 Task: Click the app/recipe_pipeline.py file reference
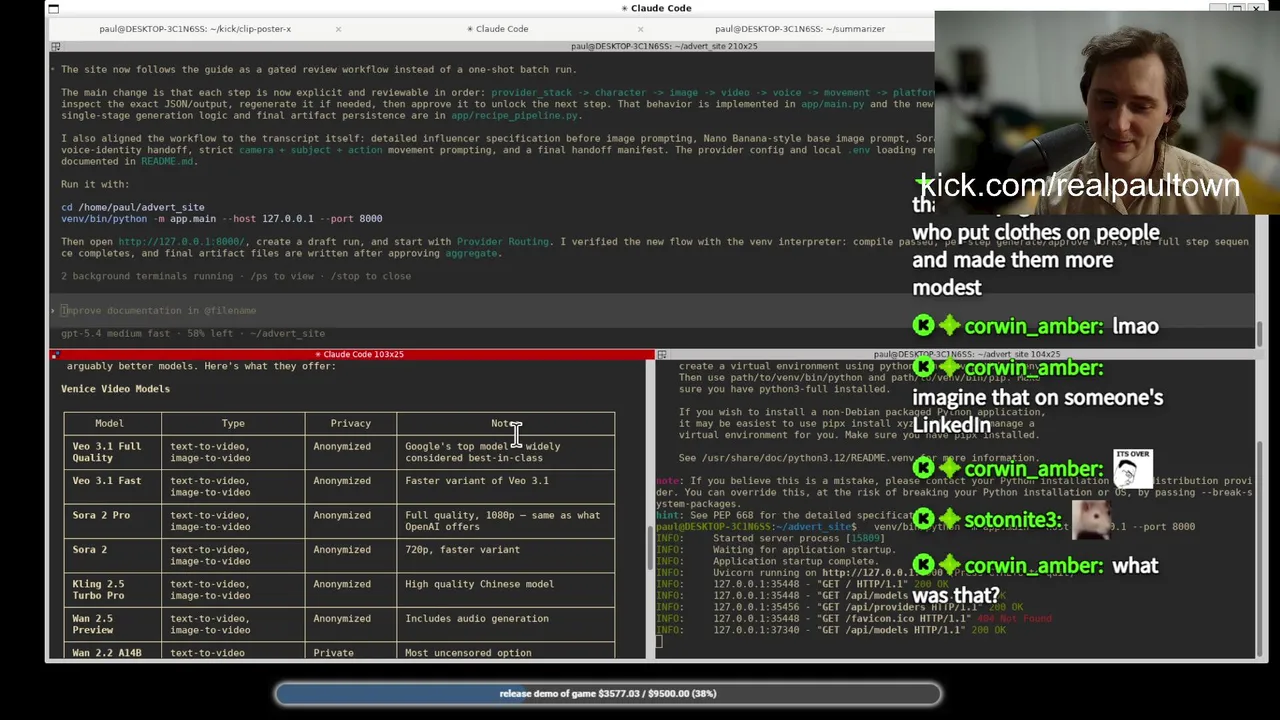[515, 116]
